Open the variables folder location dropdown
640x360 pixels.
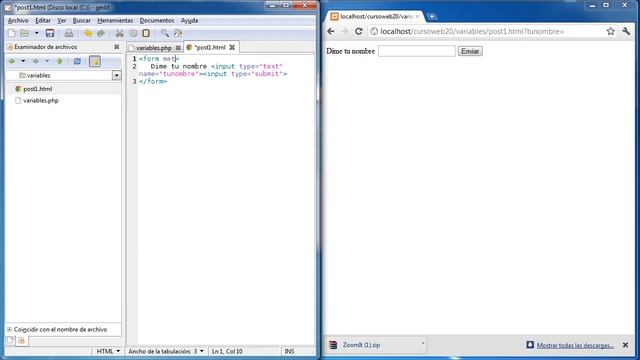116,76
